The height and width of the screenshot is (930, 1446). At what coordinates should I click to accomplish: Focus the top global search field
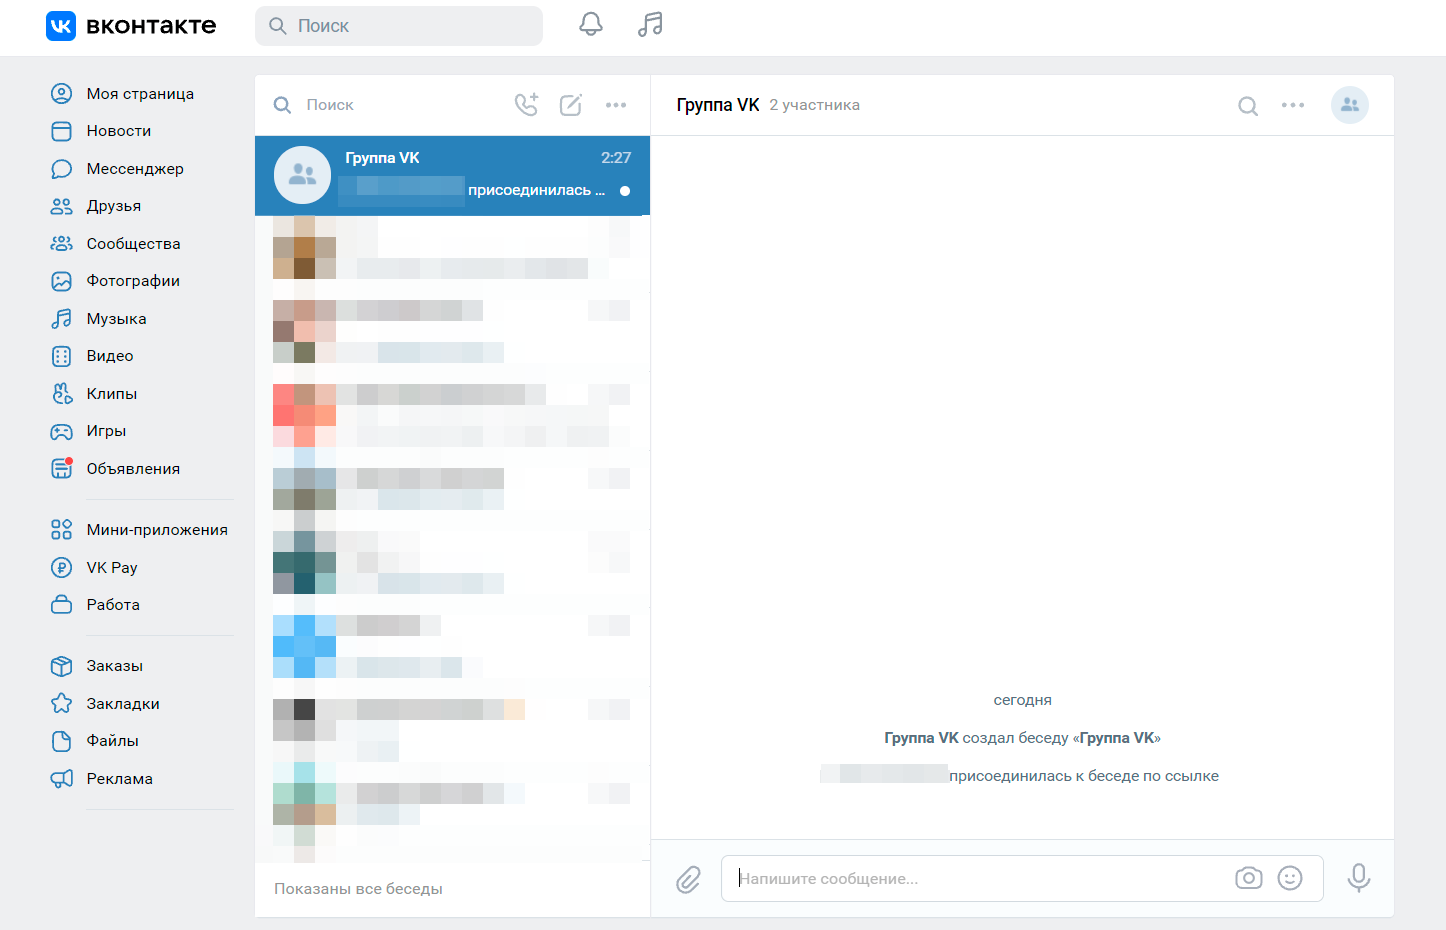(x=399, y=26)
